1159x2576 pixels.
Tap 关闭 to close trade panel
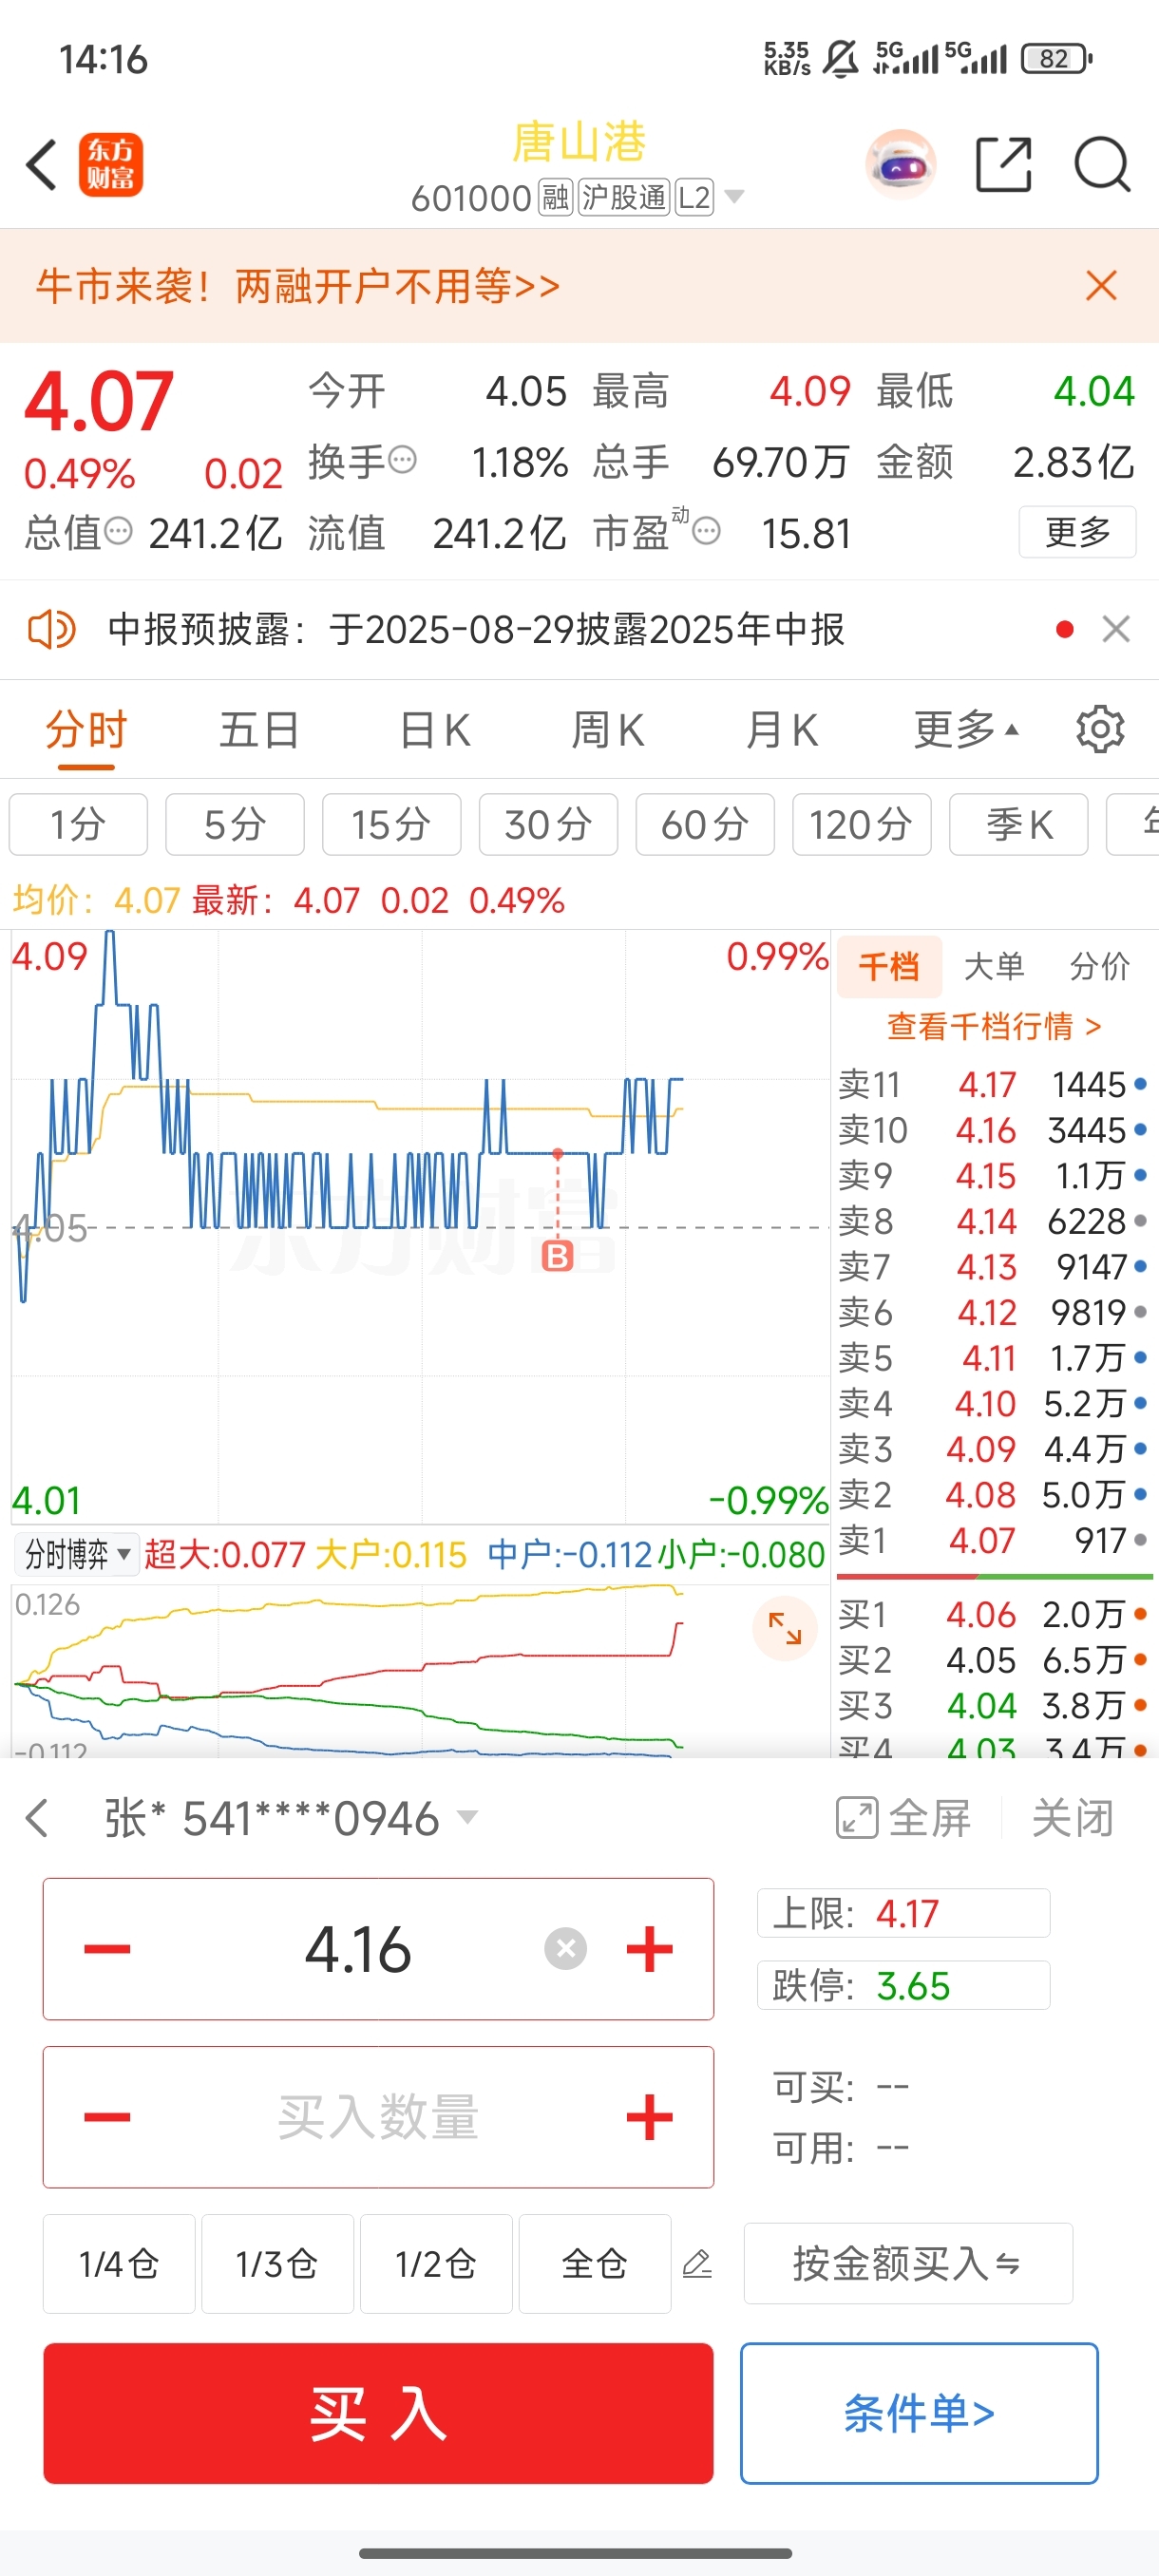coord(1073,1818)
